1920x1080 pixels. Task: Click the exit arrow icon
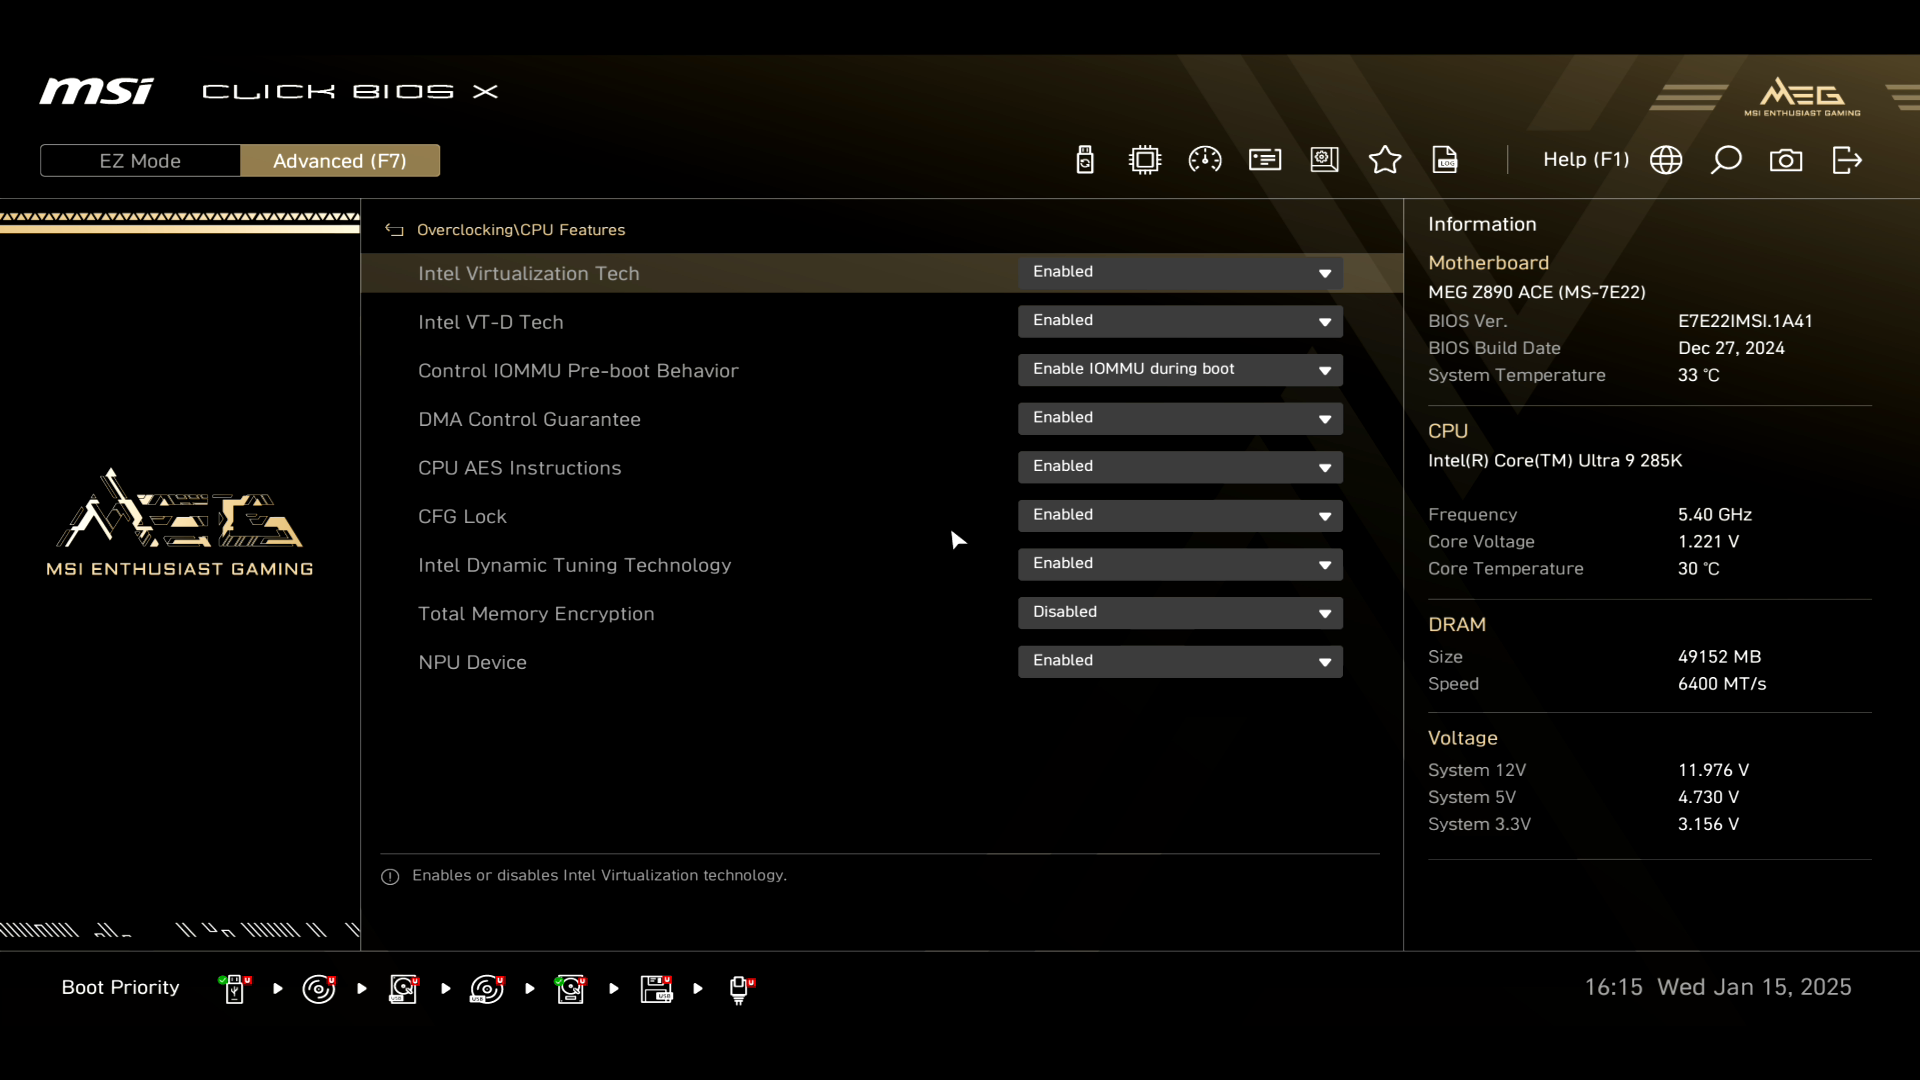(1847, 160)
